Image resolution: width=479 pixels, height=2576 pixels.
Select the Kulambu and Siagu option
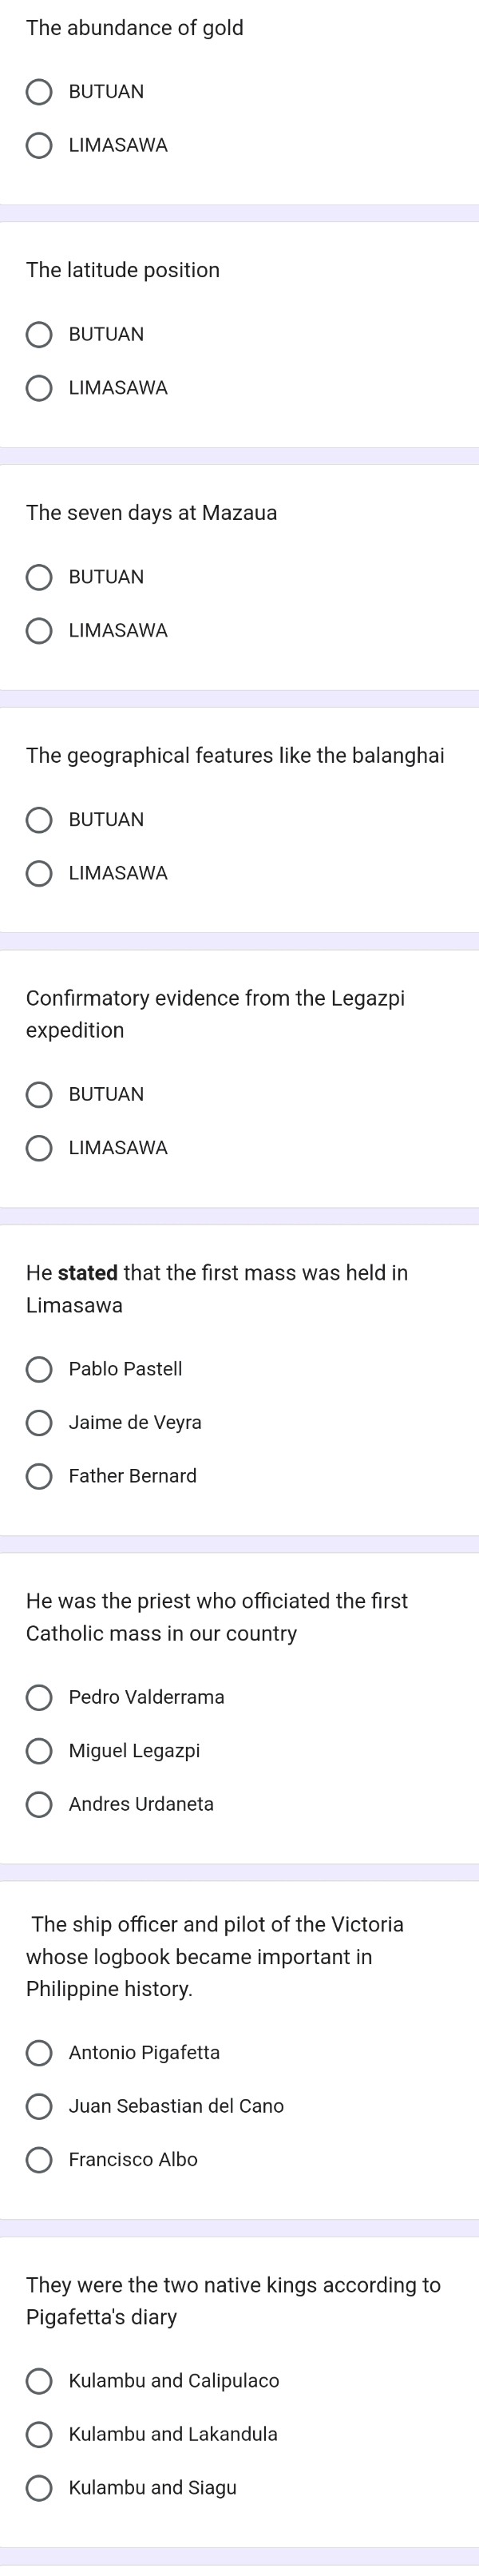point(39,2488)
